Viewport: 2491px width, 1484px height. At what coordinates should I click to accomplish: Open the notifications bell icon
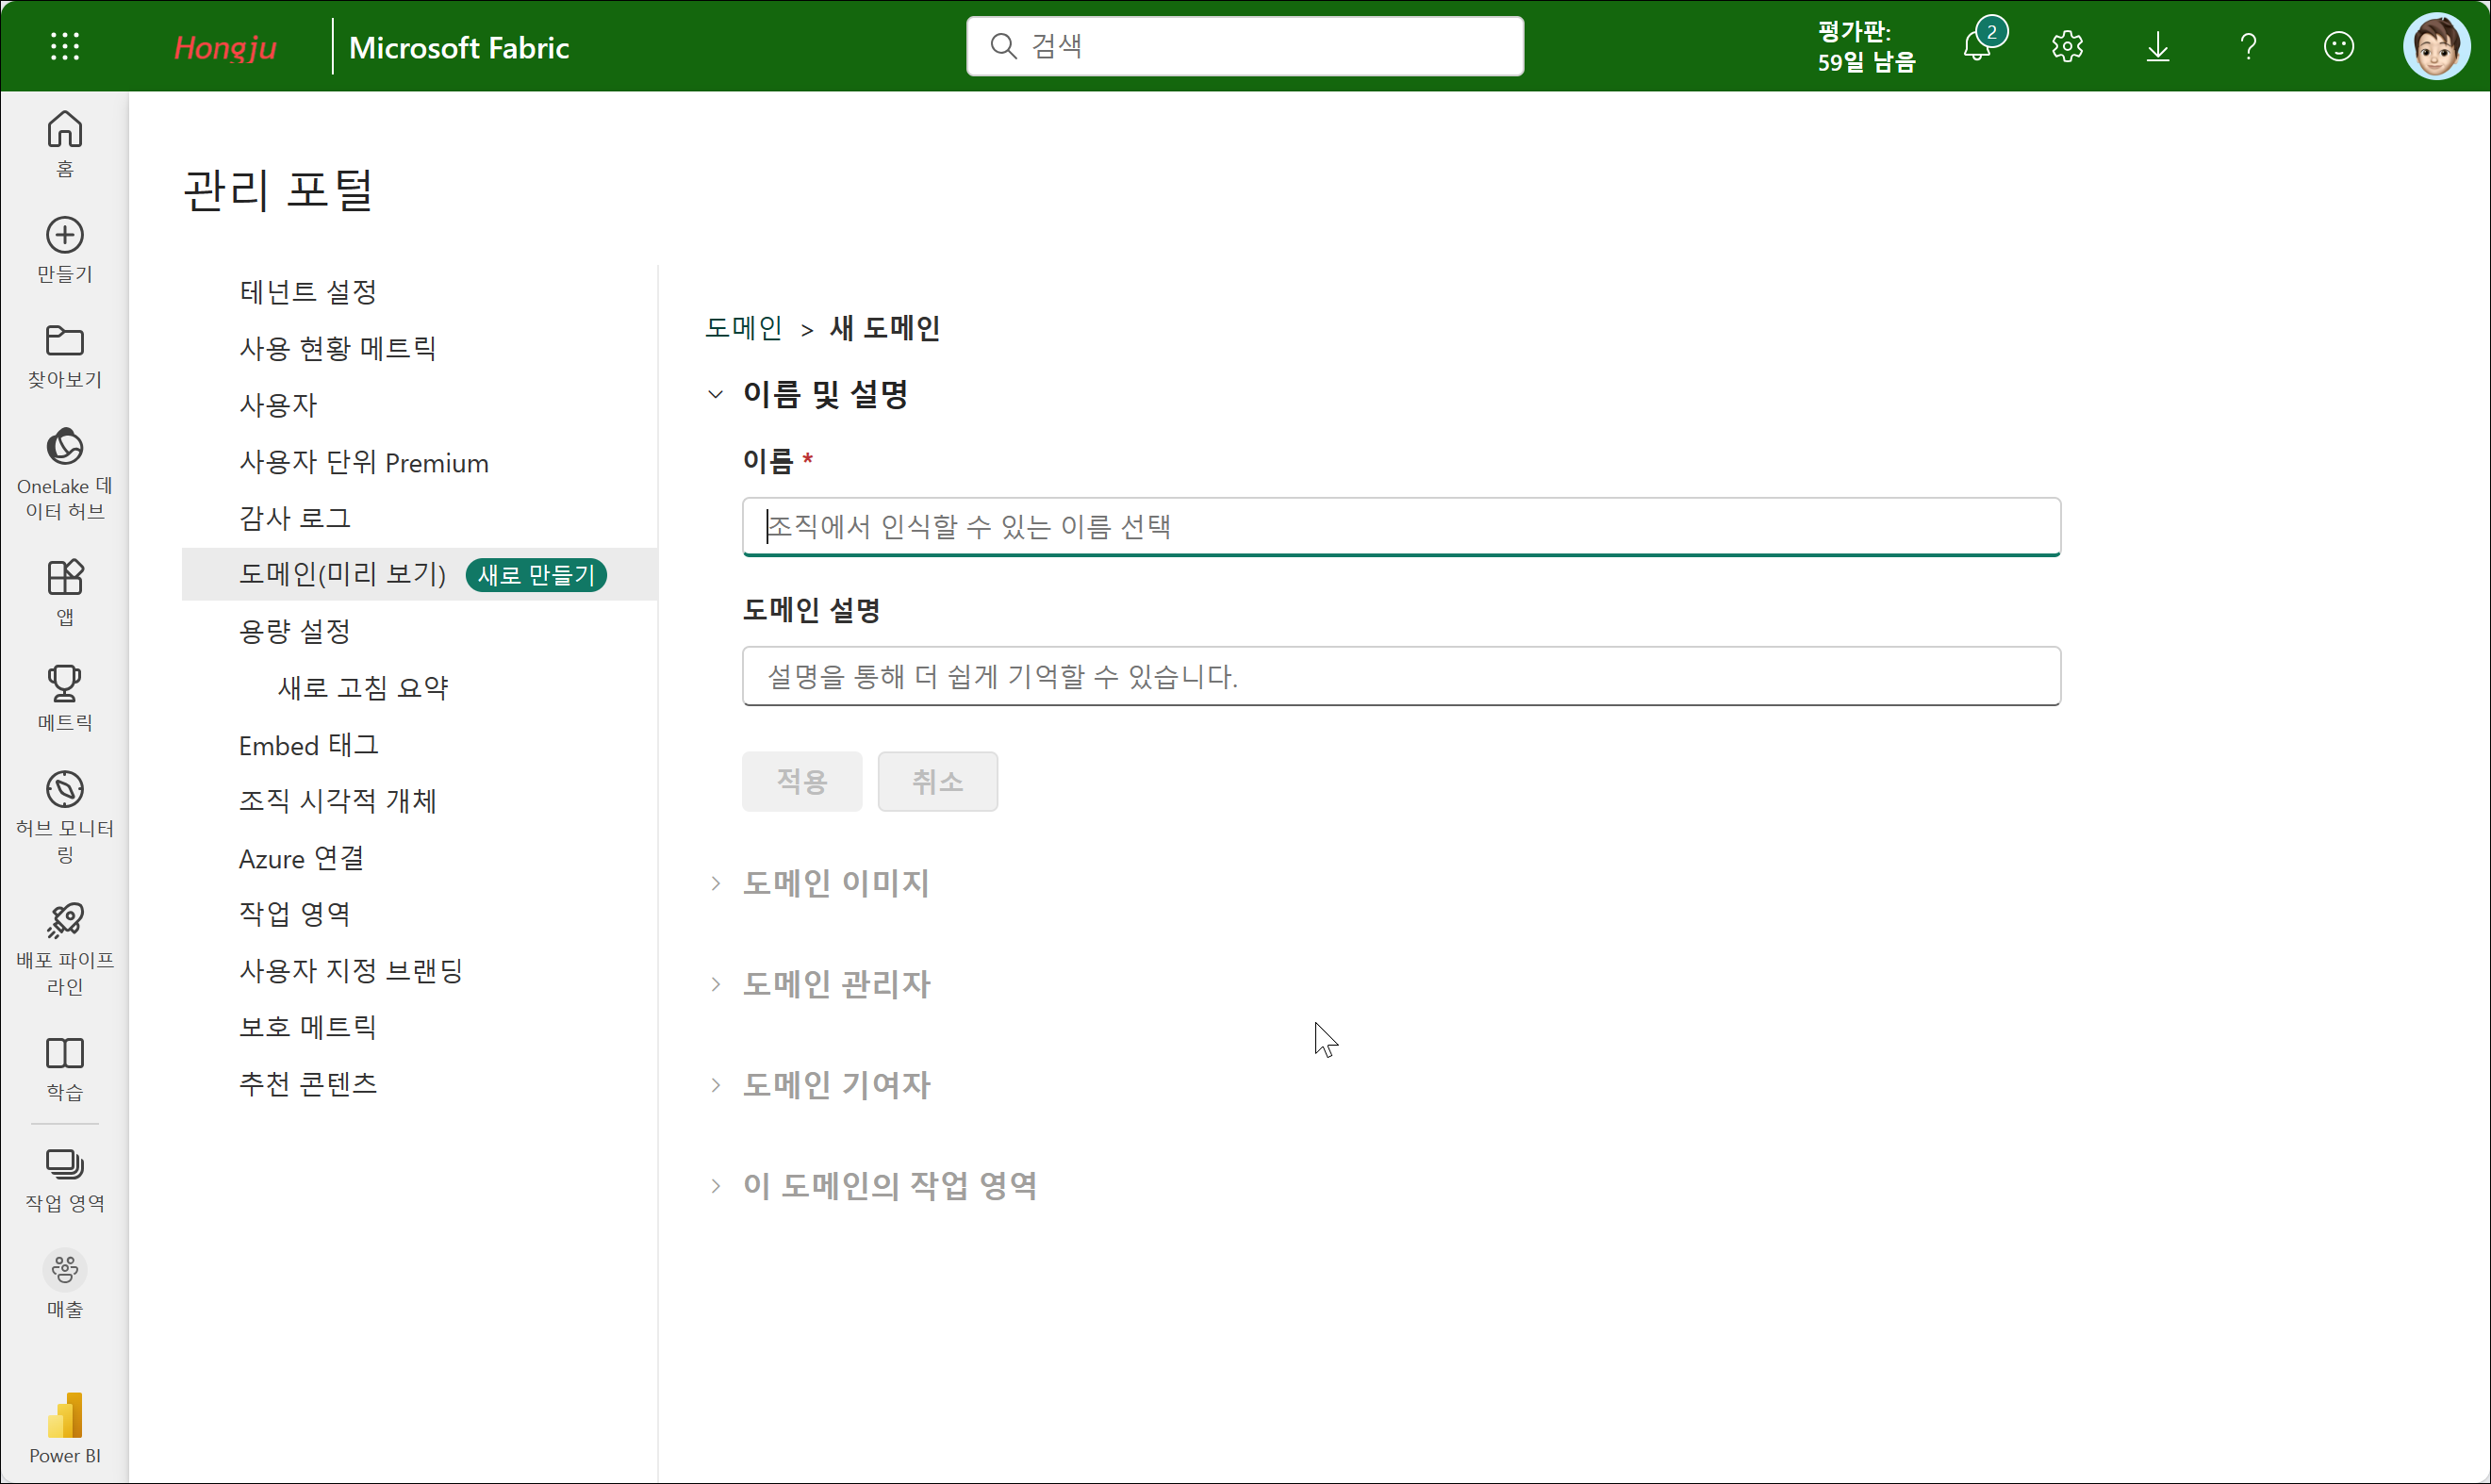(x=1976, y=46)
